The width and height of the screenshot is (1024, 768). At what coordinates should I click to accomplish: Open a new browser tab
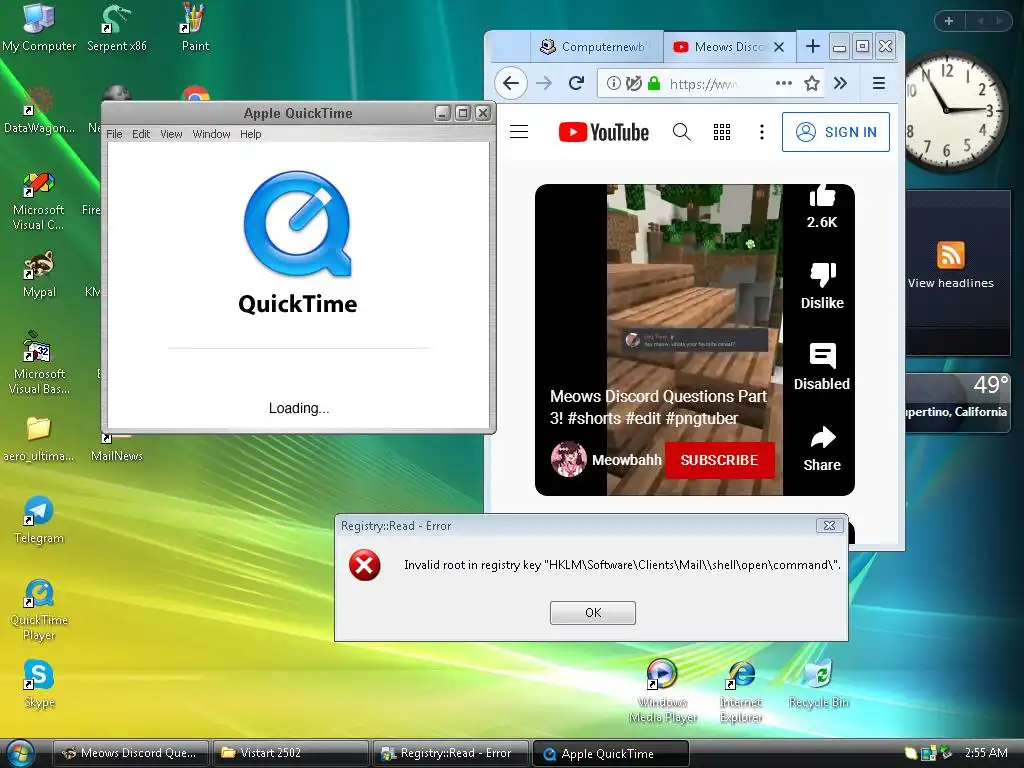(812, 46)
